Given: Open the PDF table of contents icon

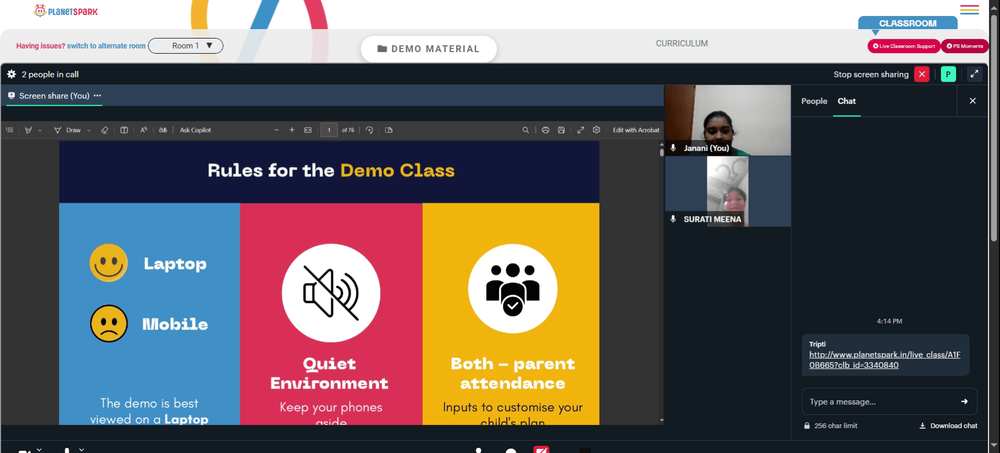Looking at the screenshot, I should click(x=10, y=130).
